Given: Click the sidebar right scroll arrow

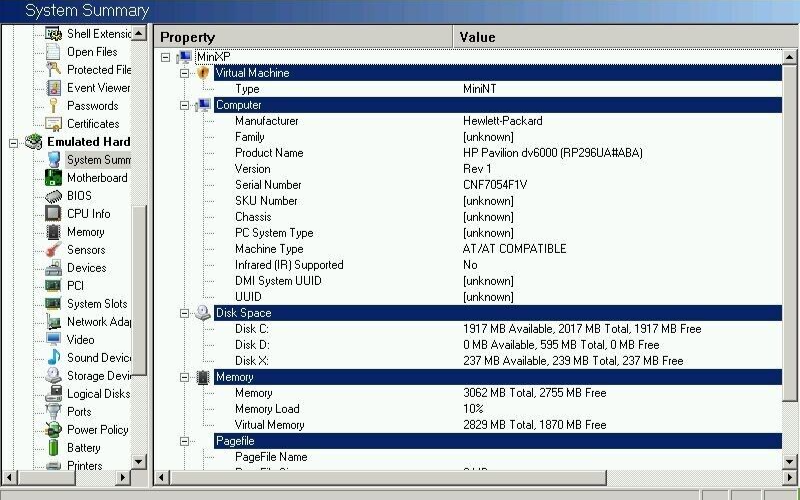Looking at the screenshot, I should point(122,478).
